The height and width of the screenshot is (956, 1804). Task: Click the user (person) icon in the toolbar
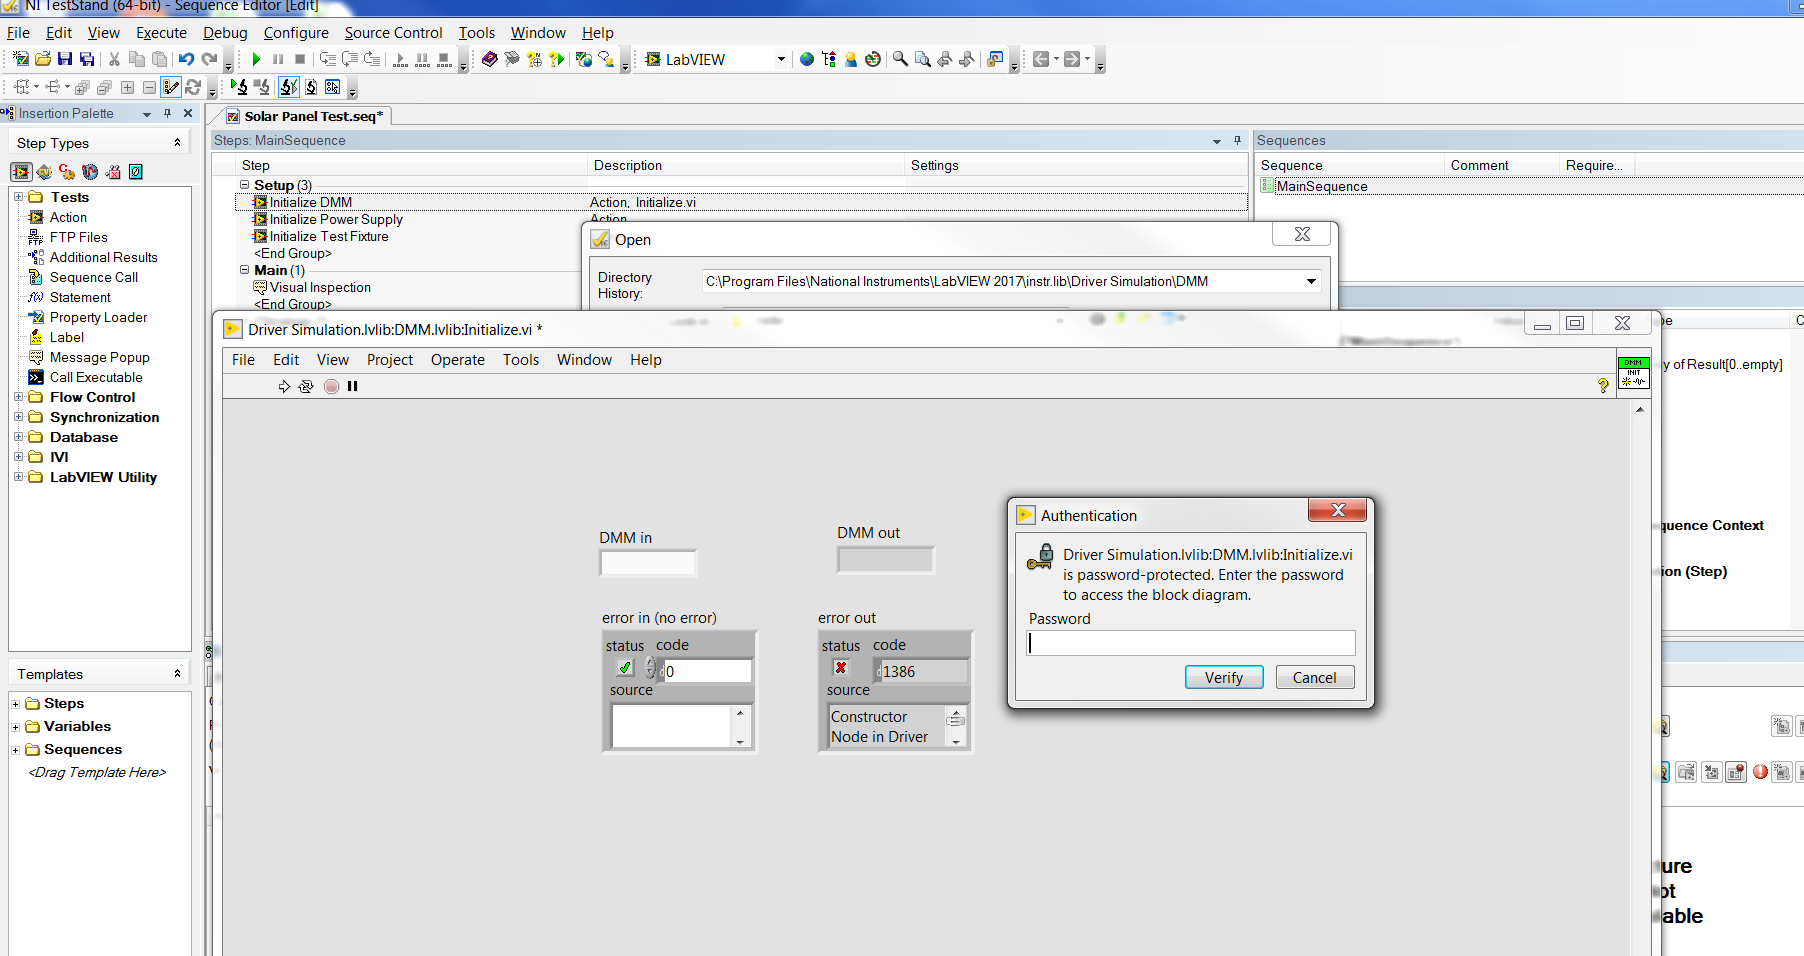click(x=851, y=59)
